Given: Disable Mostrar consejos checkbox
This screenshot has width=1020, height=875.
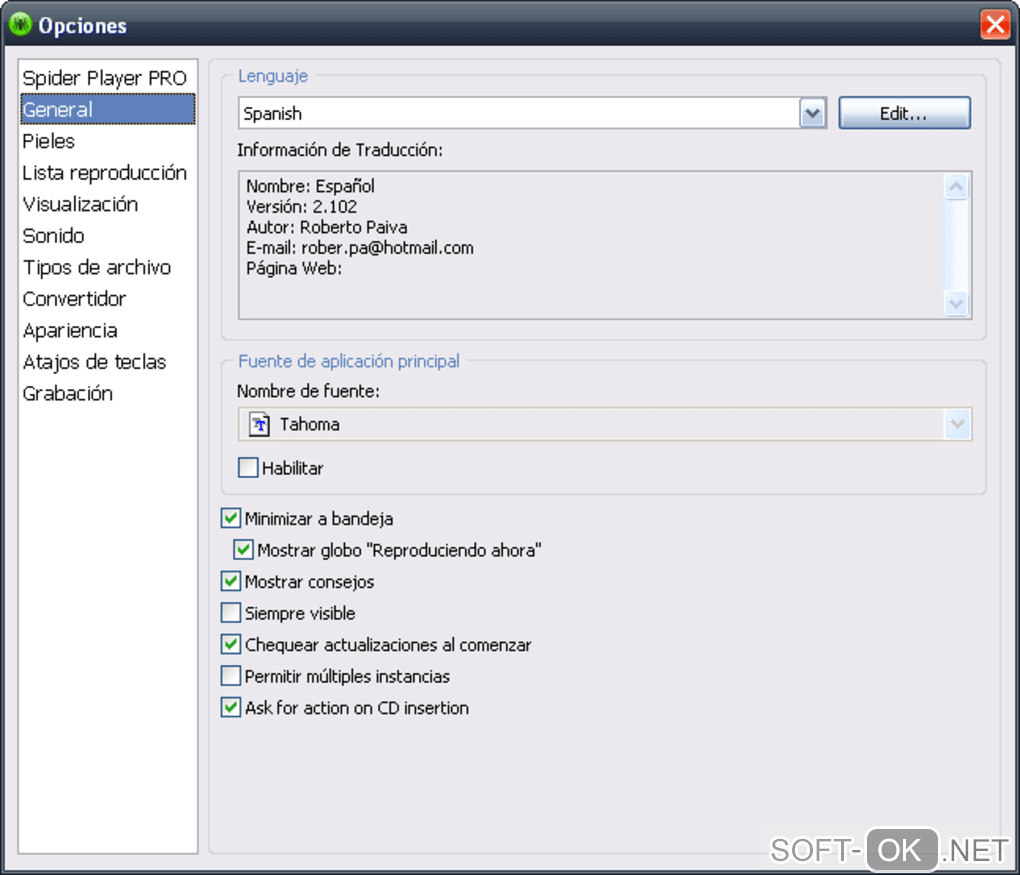Looking at the screenshot, I should (x=231, y=582).
